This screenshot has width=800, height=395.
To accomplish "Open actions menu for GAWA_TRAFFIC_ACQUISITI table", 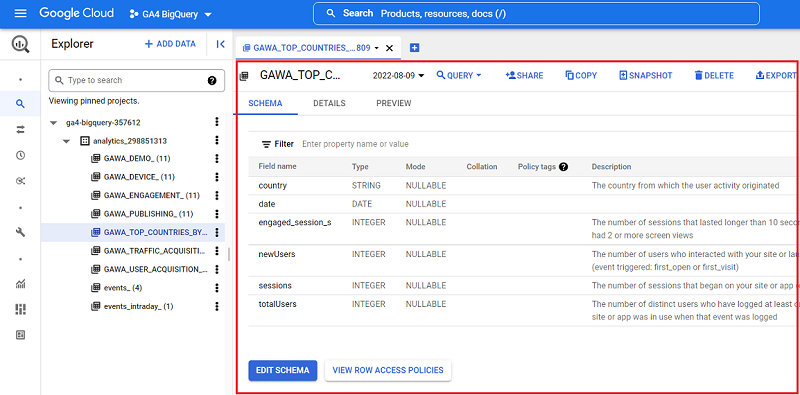I will [217, 251].
